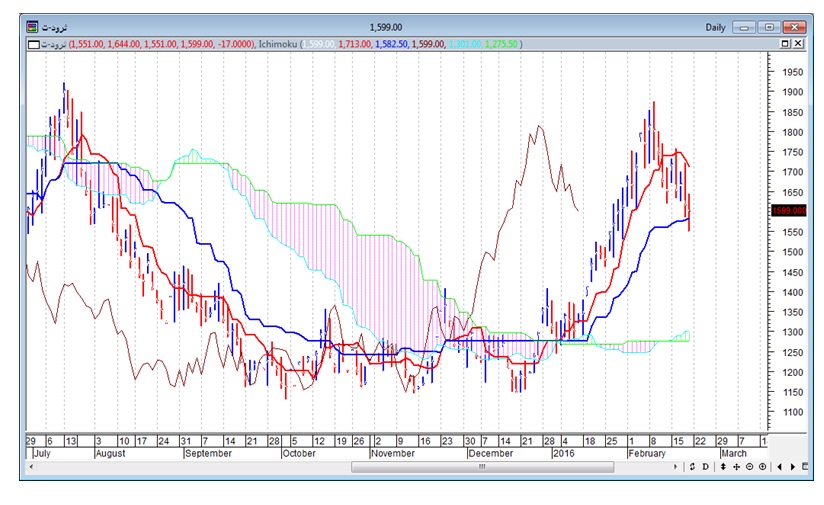Click the horizontal scrollbar left arrow
824x505 pixels.
(32, 467)
